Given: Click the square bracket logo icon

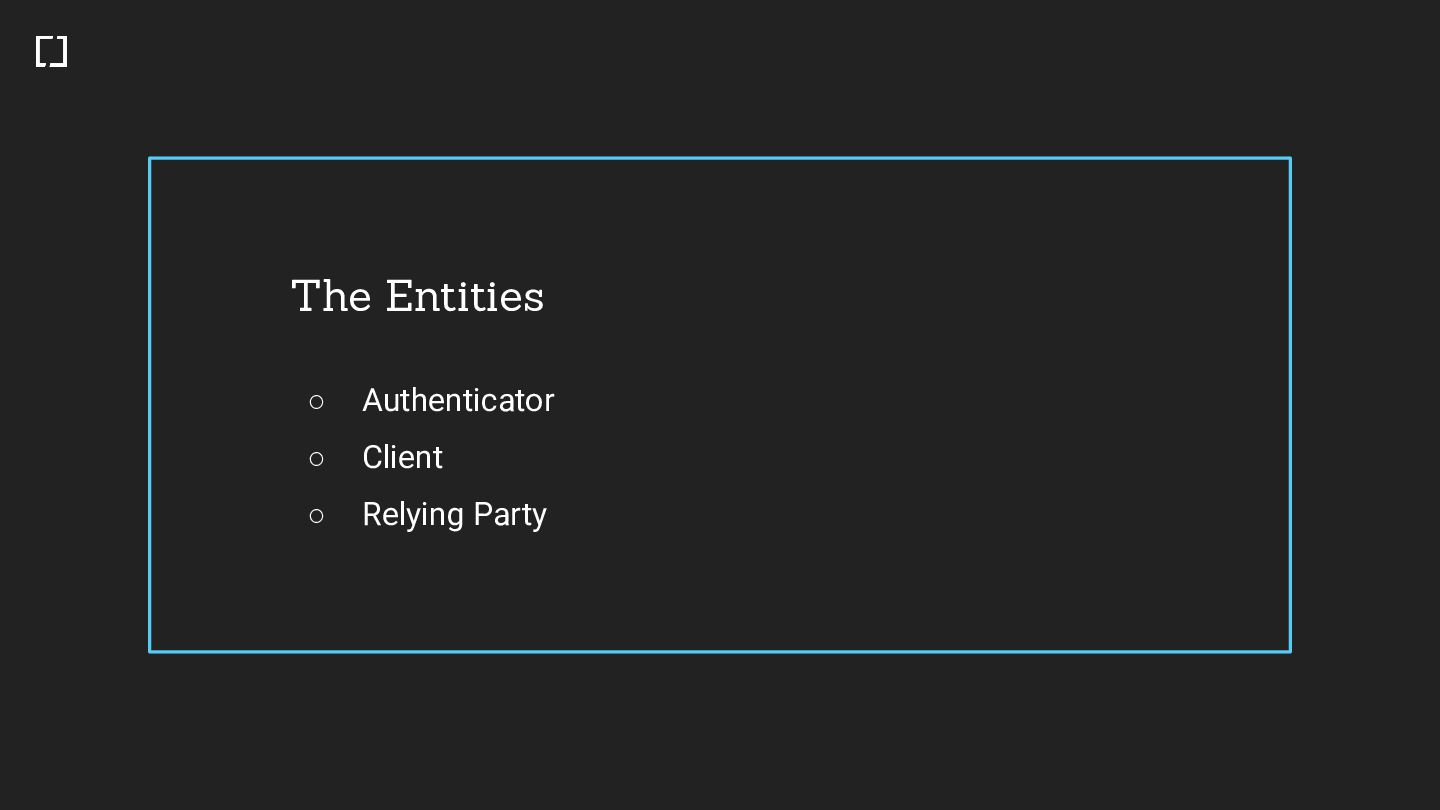Looking at the screenshot, I should (x=51, y=52).
